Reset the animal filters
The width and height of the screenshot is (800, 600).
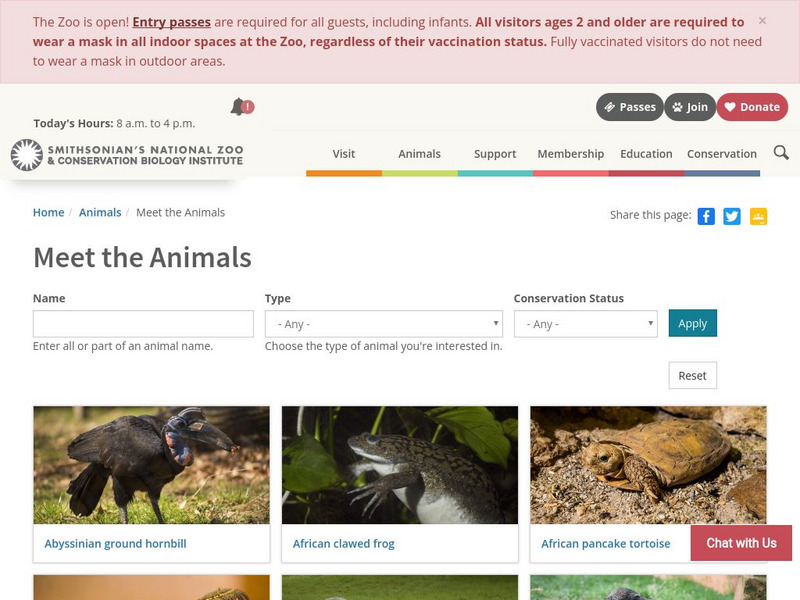click(x=692, y=375)
